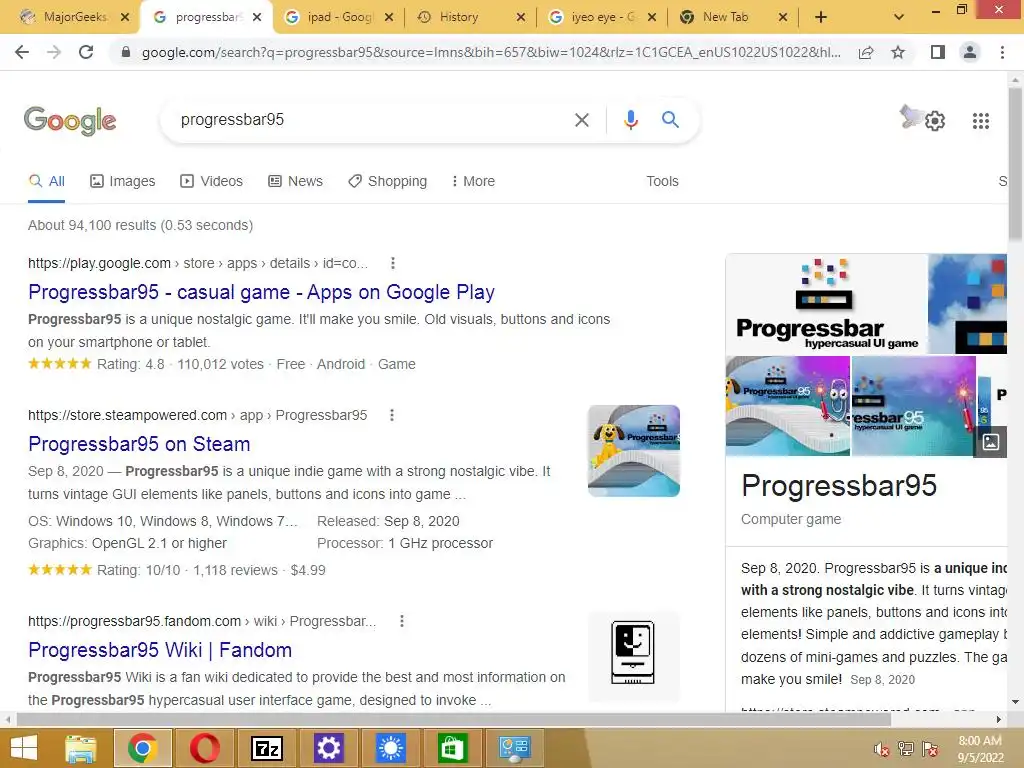Start voice search with microphone
Image resolution: width=1024 pixels, height=768 pixels.
630,120
